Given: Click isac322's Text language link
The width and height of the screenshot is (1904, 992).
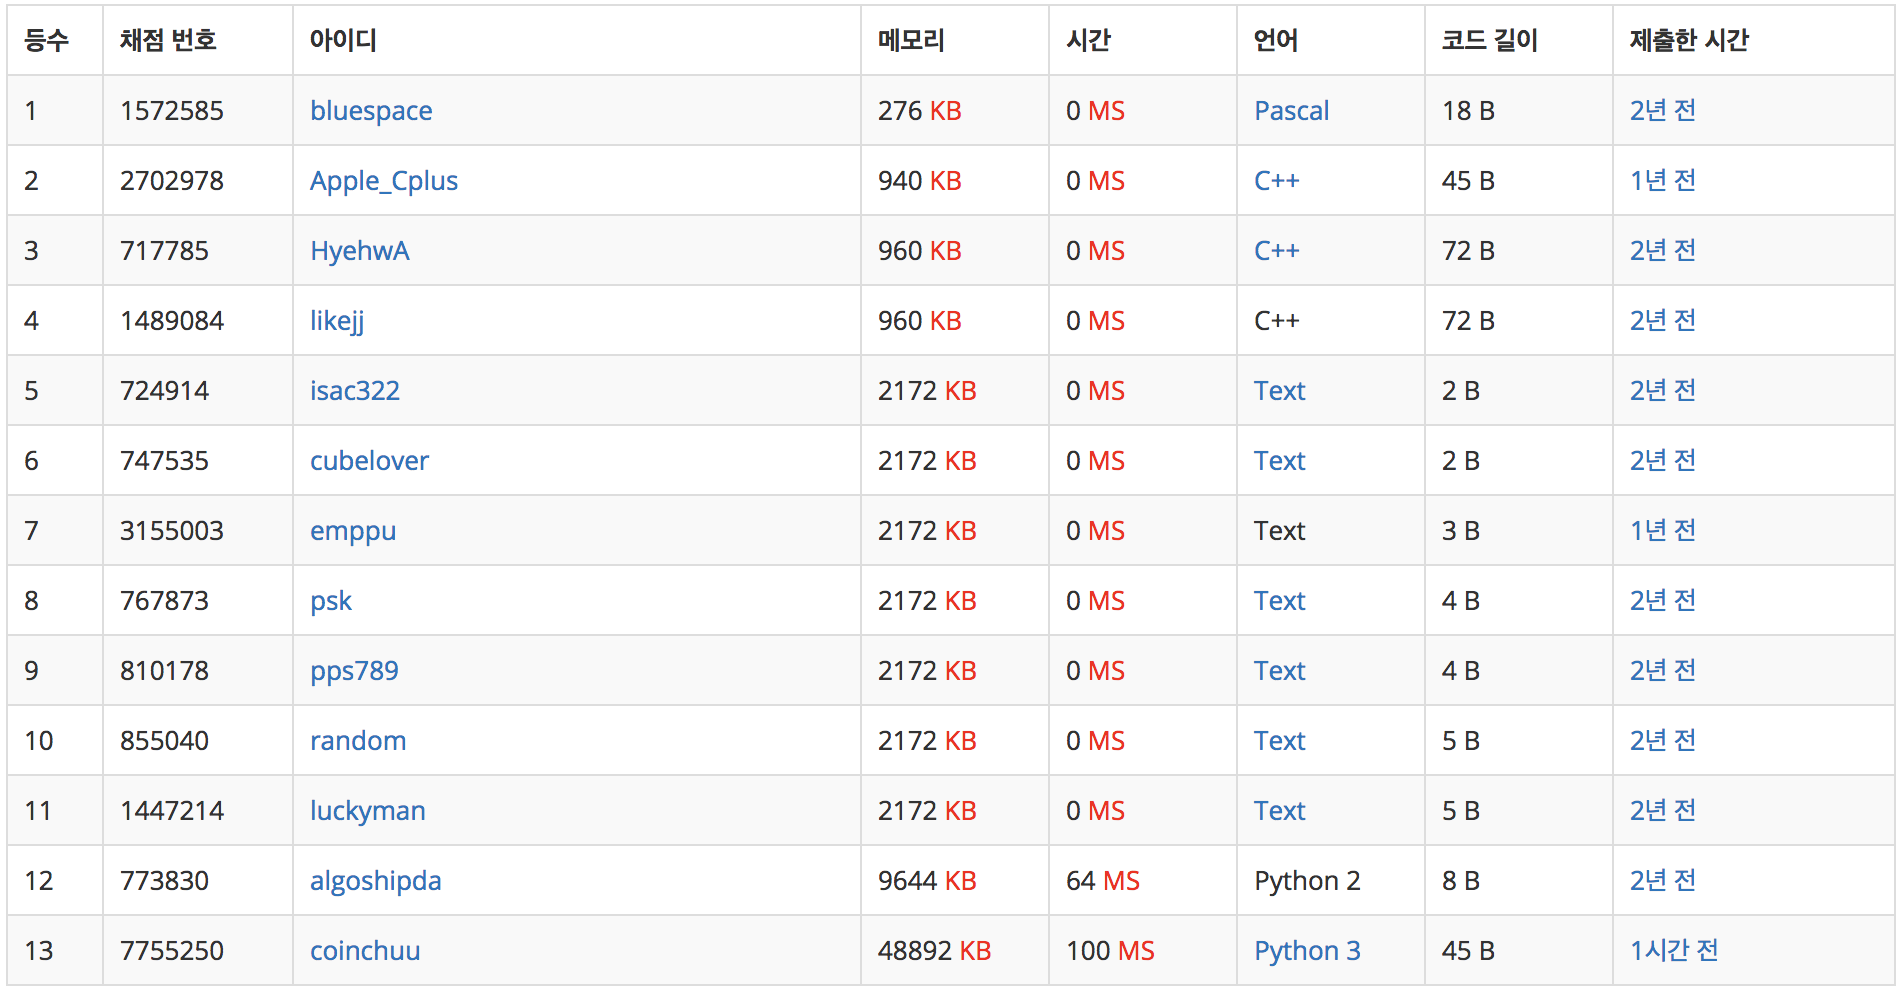Looking at the screenshot, I should [x=1280, y=391].
